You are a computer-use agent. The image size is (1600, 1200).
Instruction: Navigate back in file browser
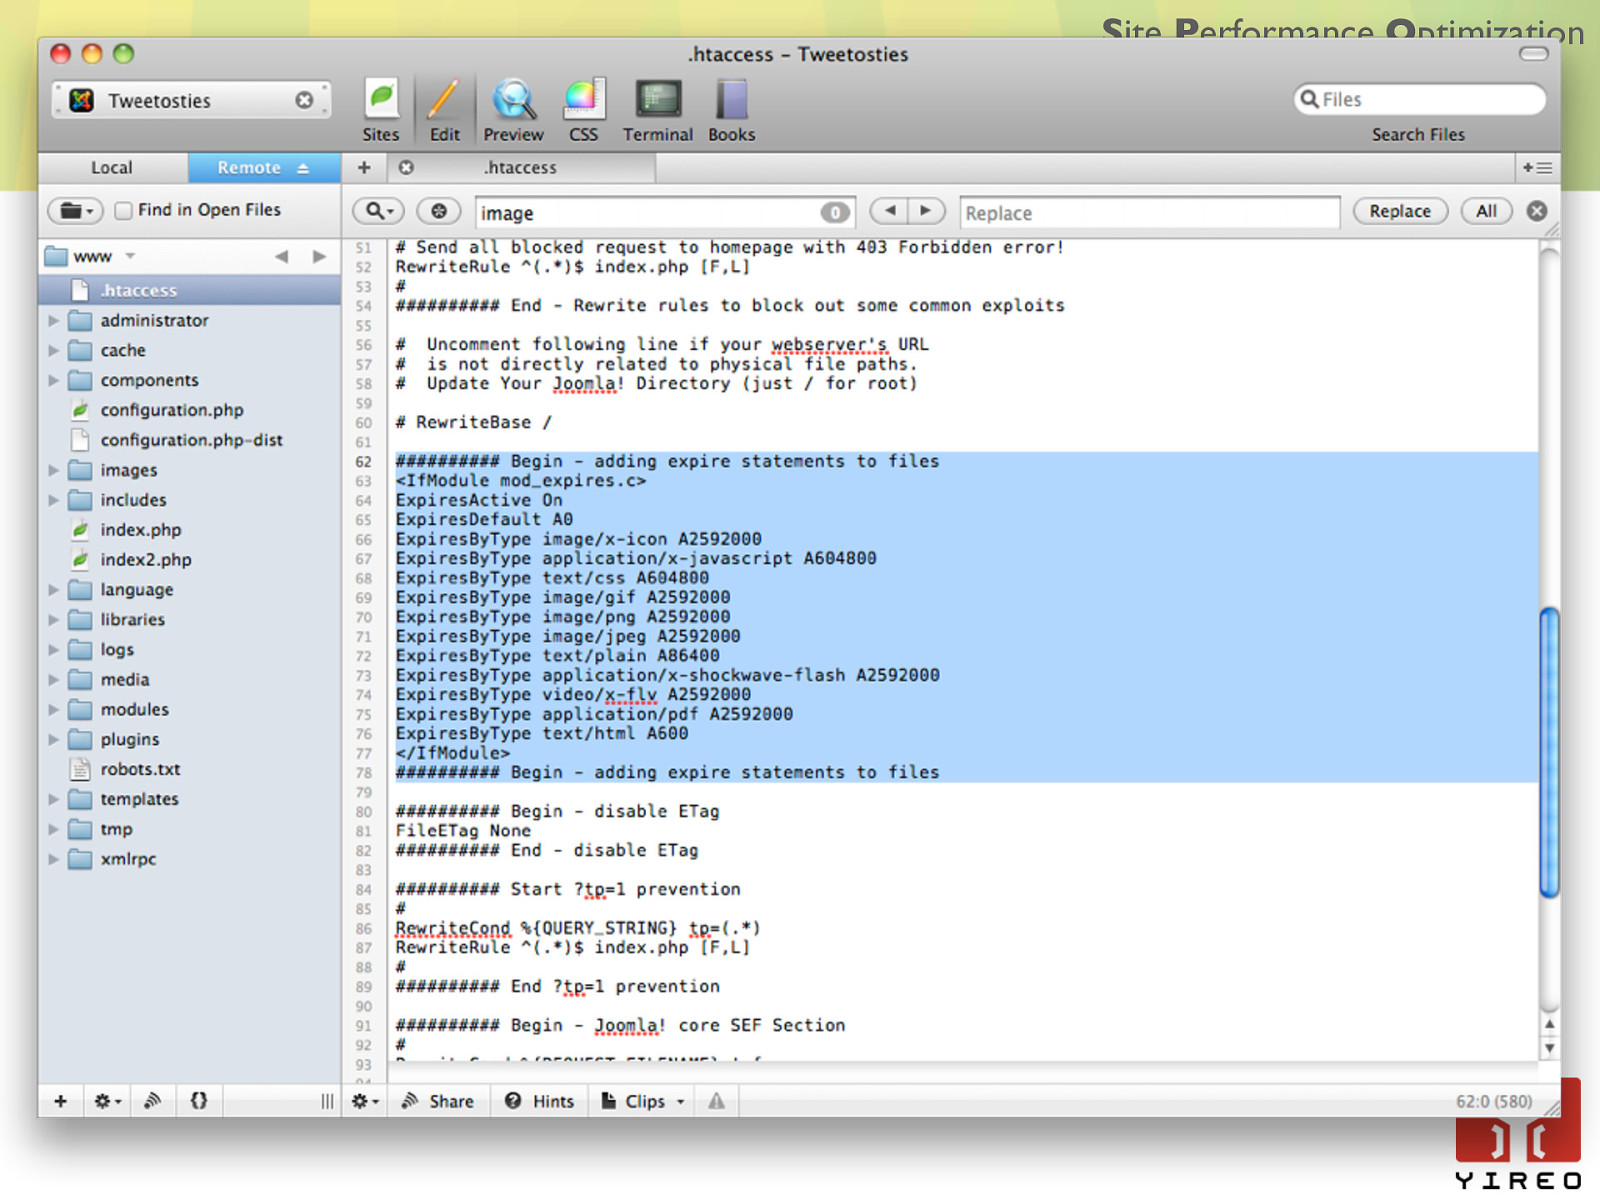pos(282,257)
